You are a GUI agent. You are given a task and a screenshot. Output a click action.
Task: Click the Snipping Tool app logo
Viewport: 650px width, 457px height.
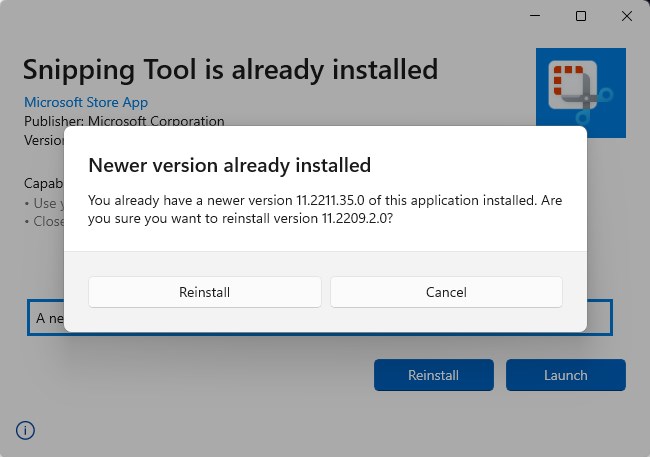[x=580, y=93]
